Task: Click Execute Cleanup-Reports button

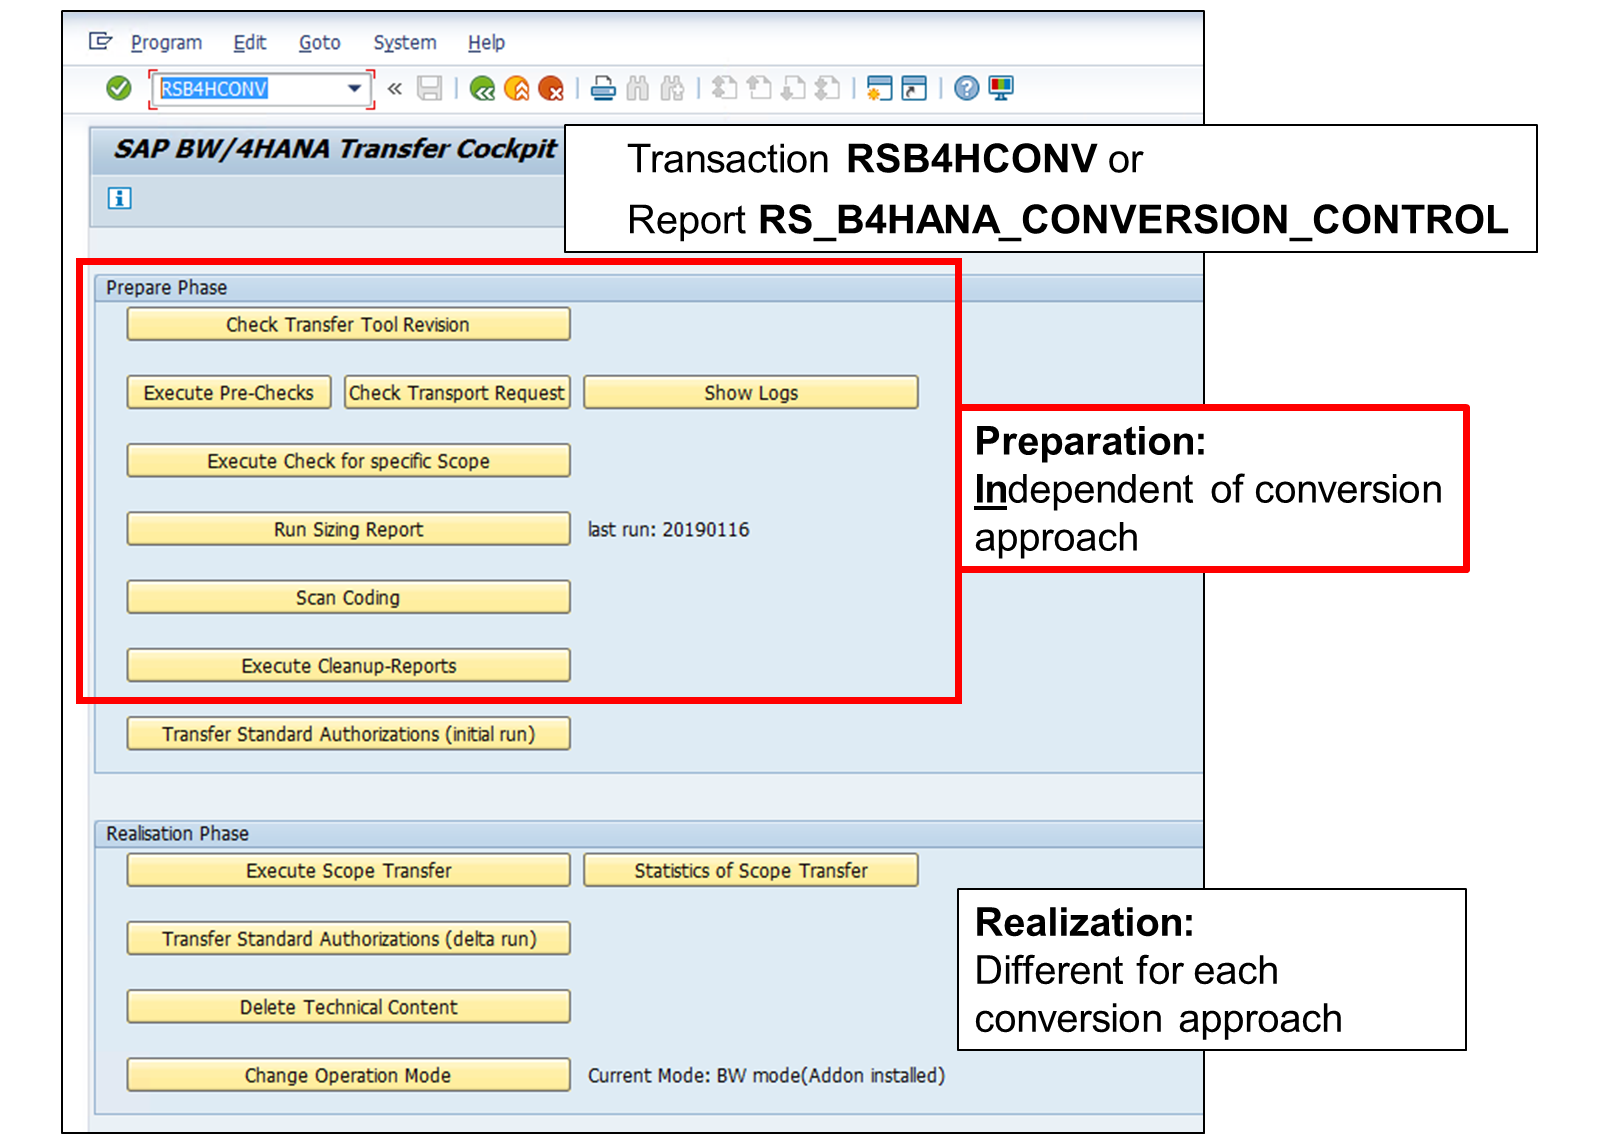Action: 348,665
